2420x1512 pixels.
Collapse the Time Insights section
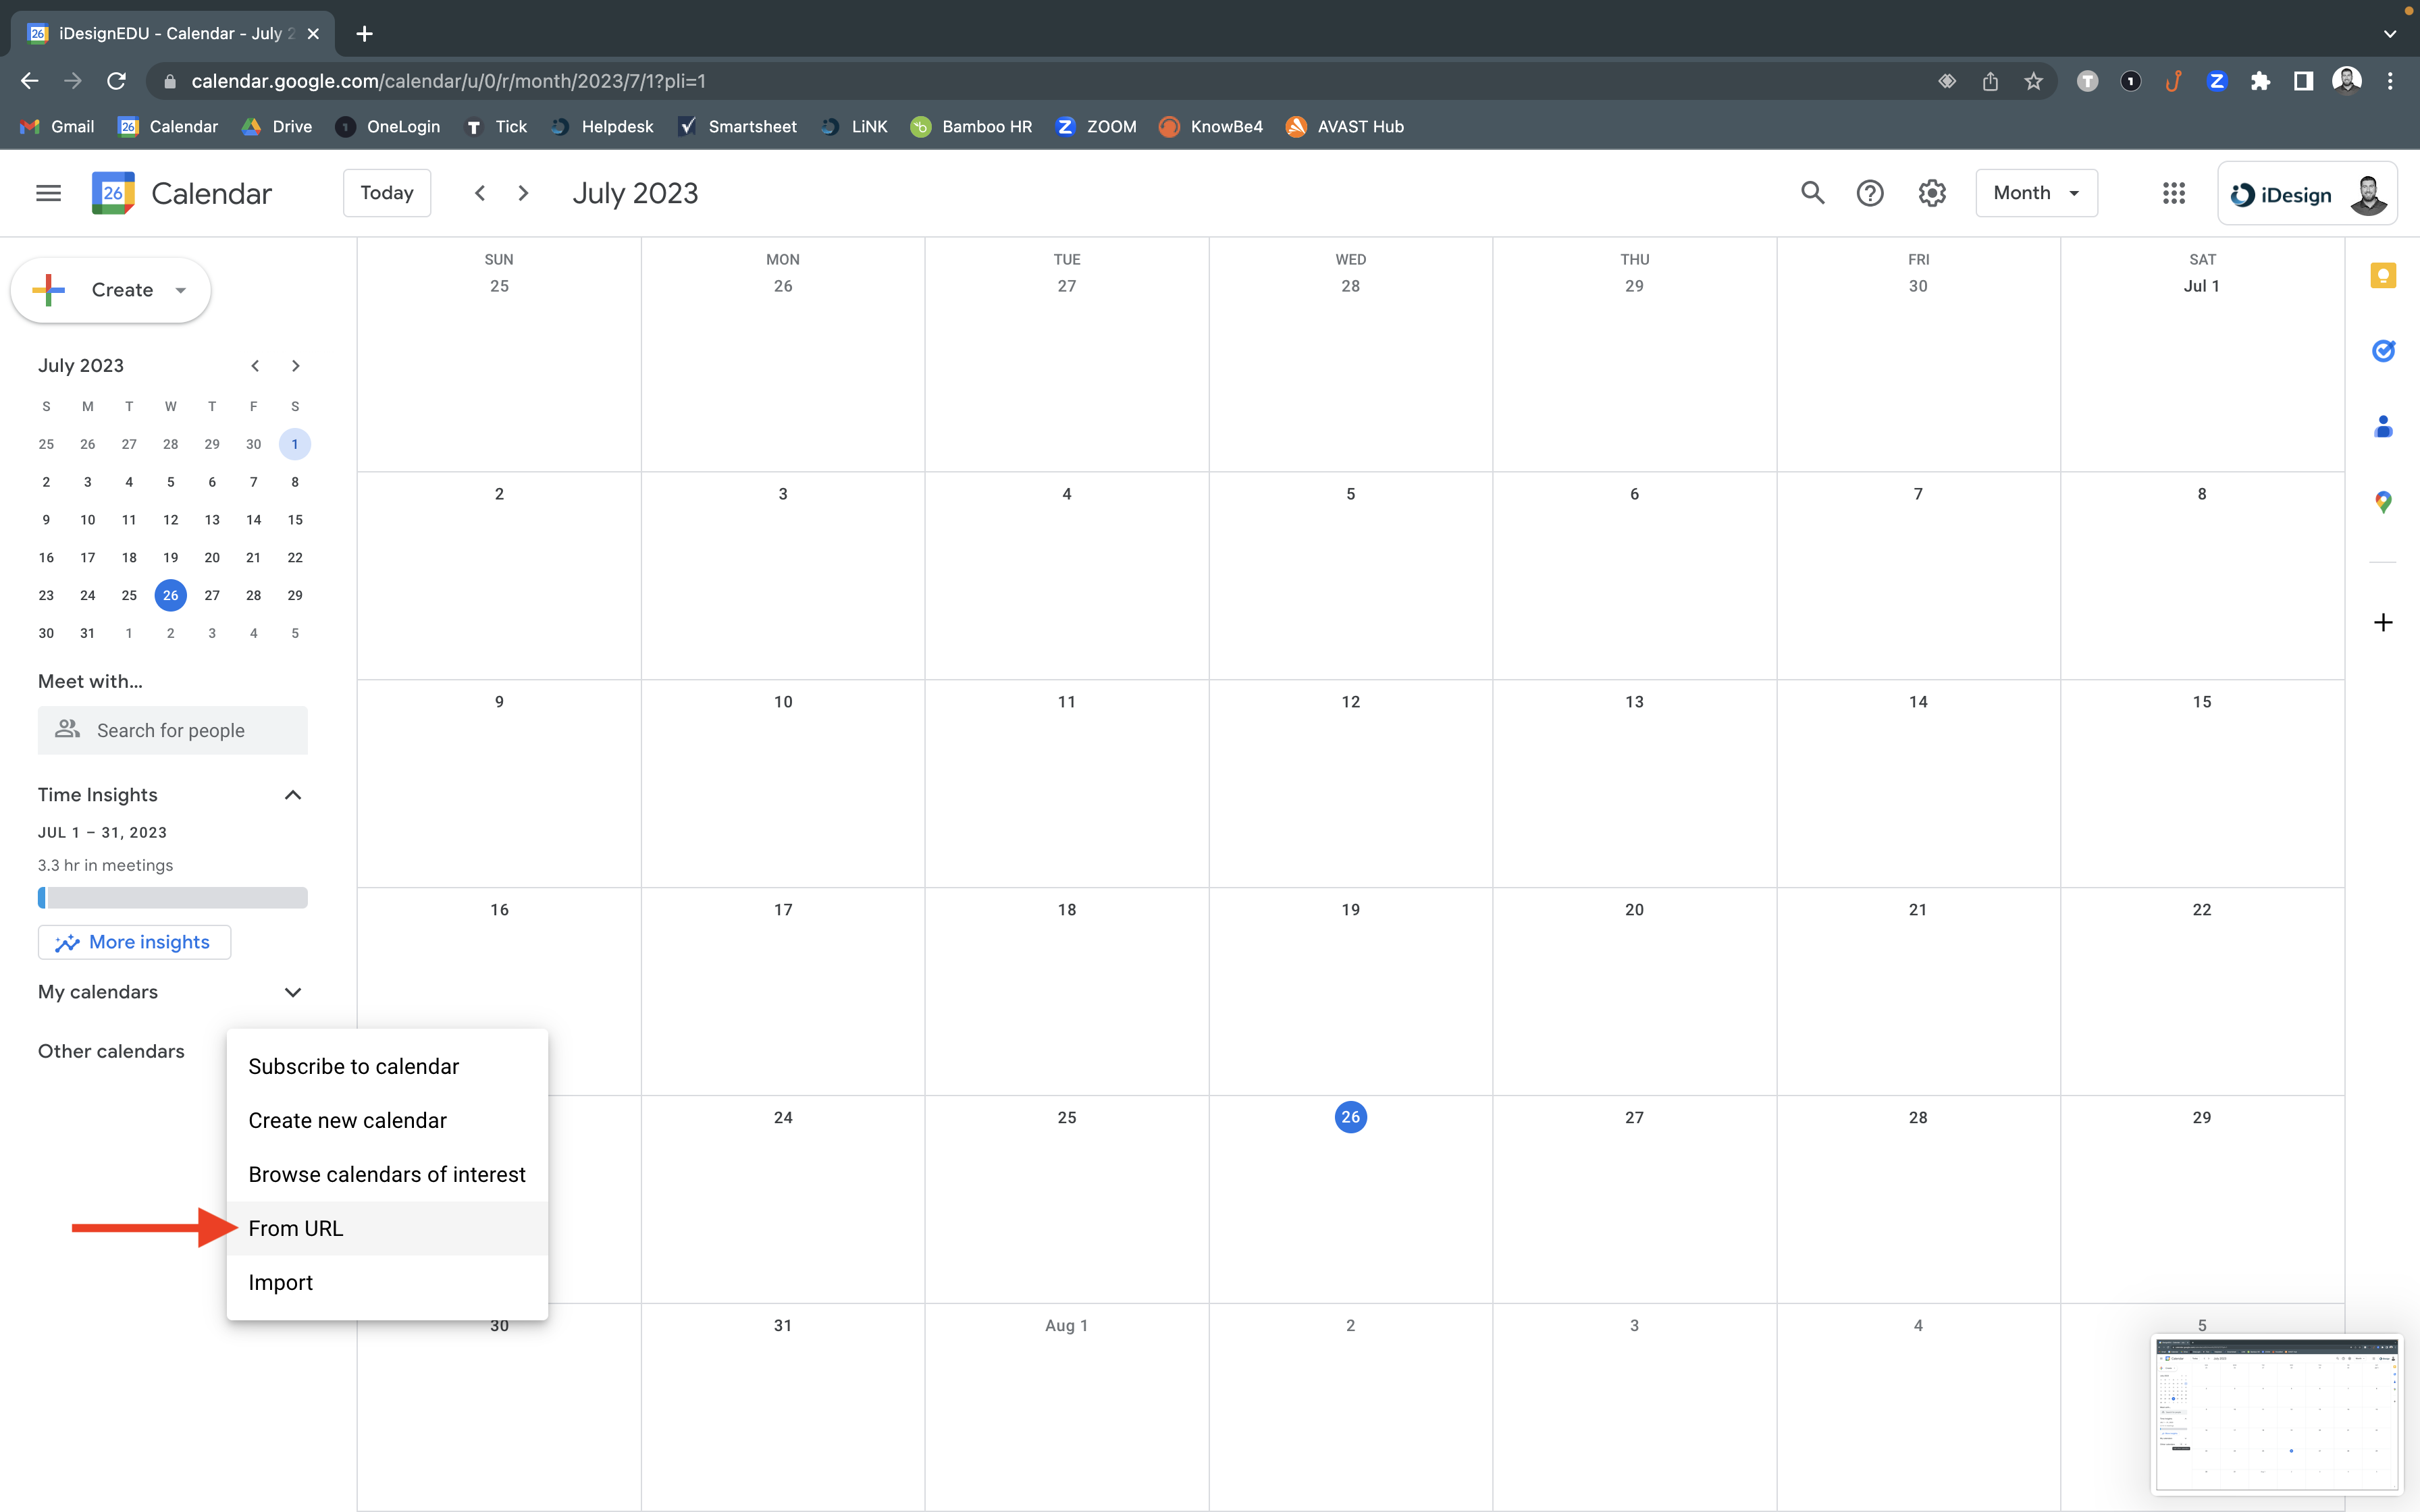[292, 795]
